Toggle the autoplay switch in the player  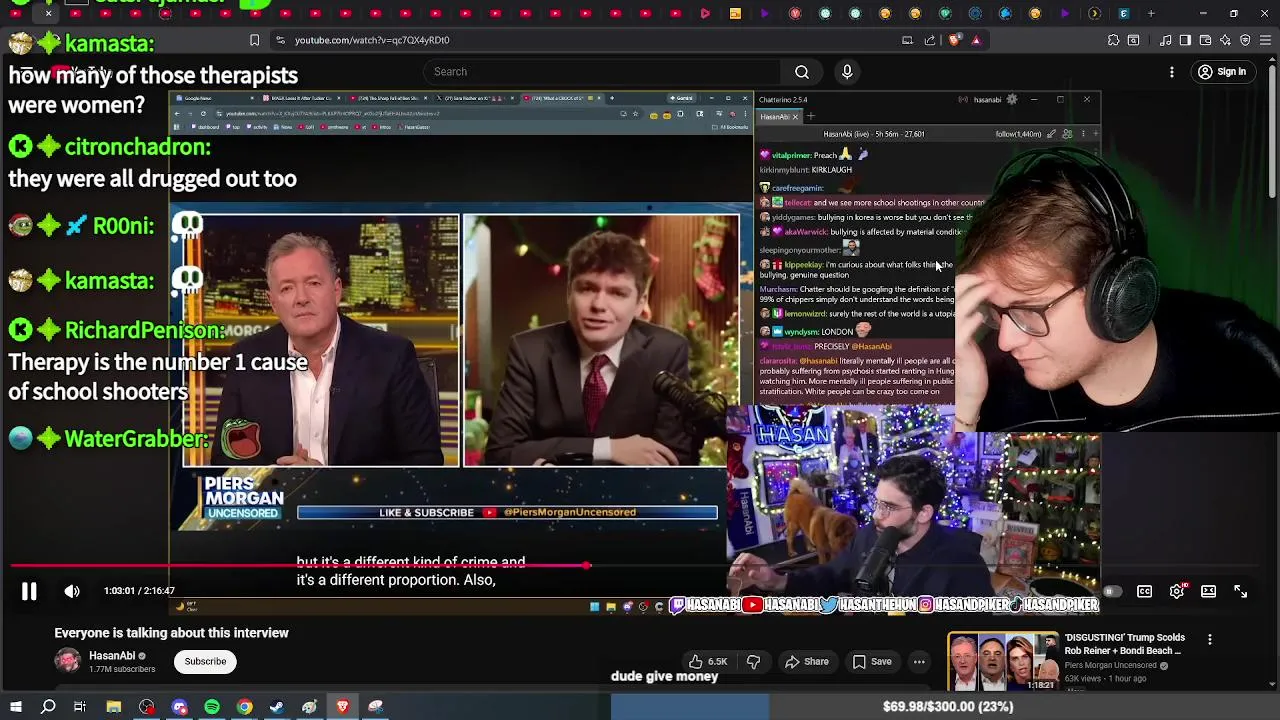tap(1112, 591)
